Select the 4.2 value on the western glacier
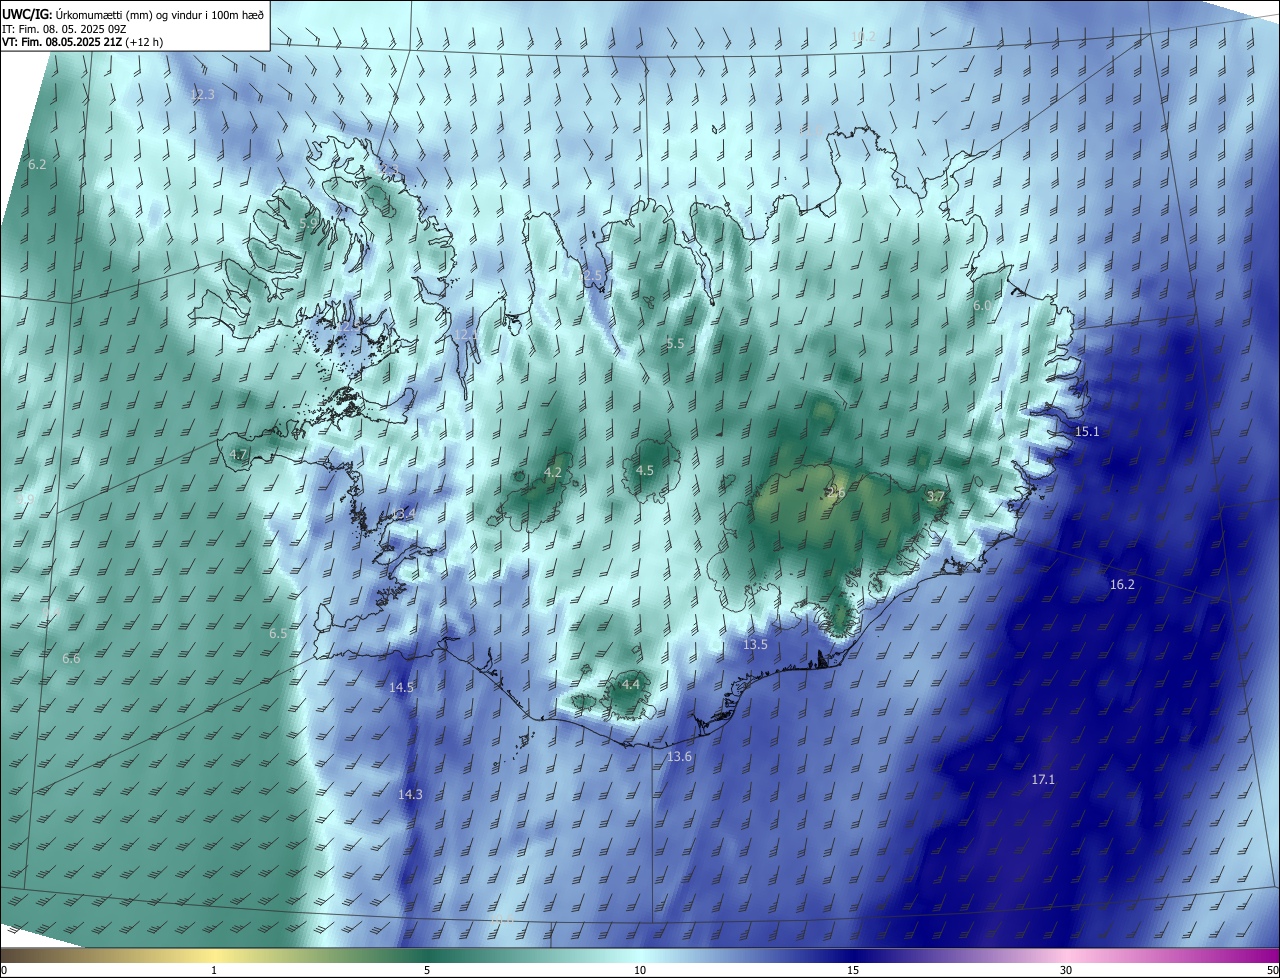The image size is (1280, 978). click(552, 472)
